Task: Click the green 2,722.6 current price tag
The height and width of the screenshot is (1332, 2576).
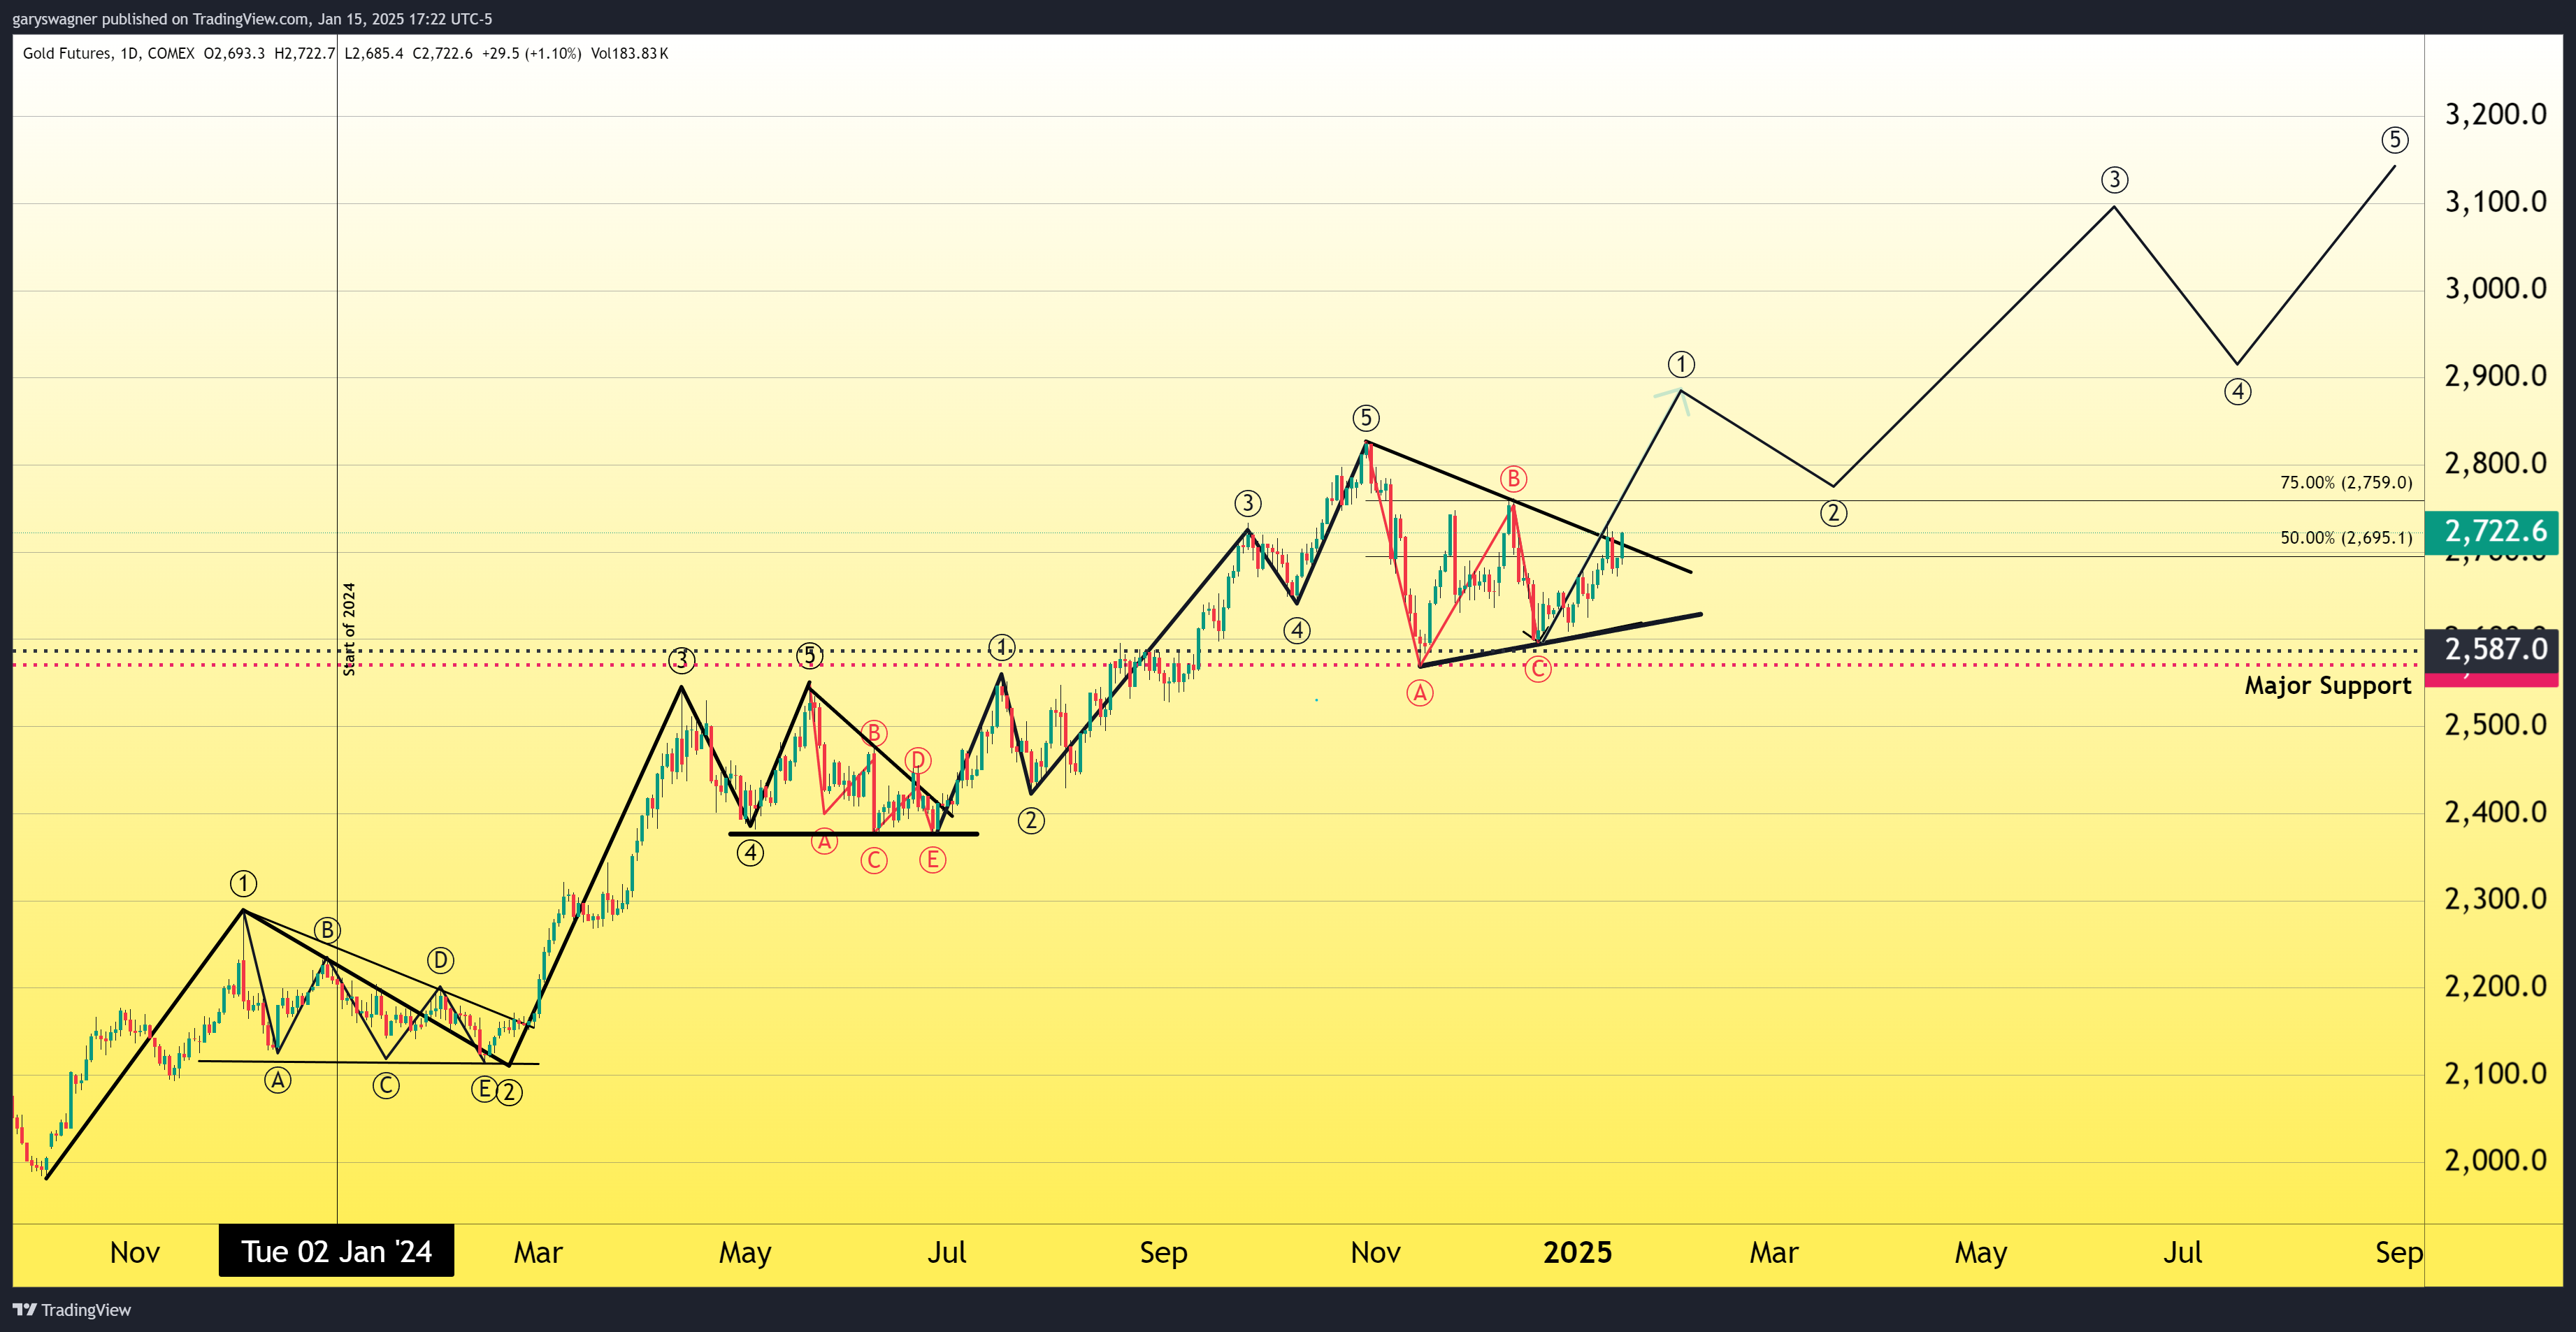Action: pyautogui.click(x=2495, y=531)
